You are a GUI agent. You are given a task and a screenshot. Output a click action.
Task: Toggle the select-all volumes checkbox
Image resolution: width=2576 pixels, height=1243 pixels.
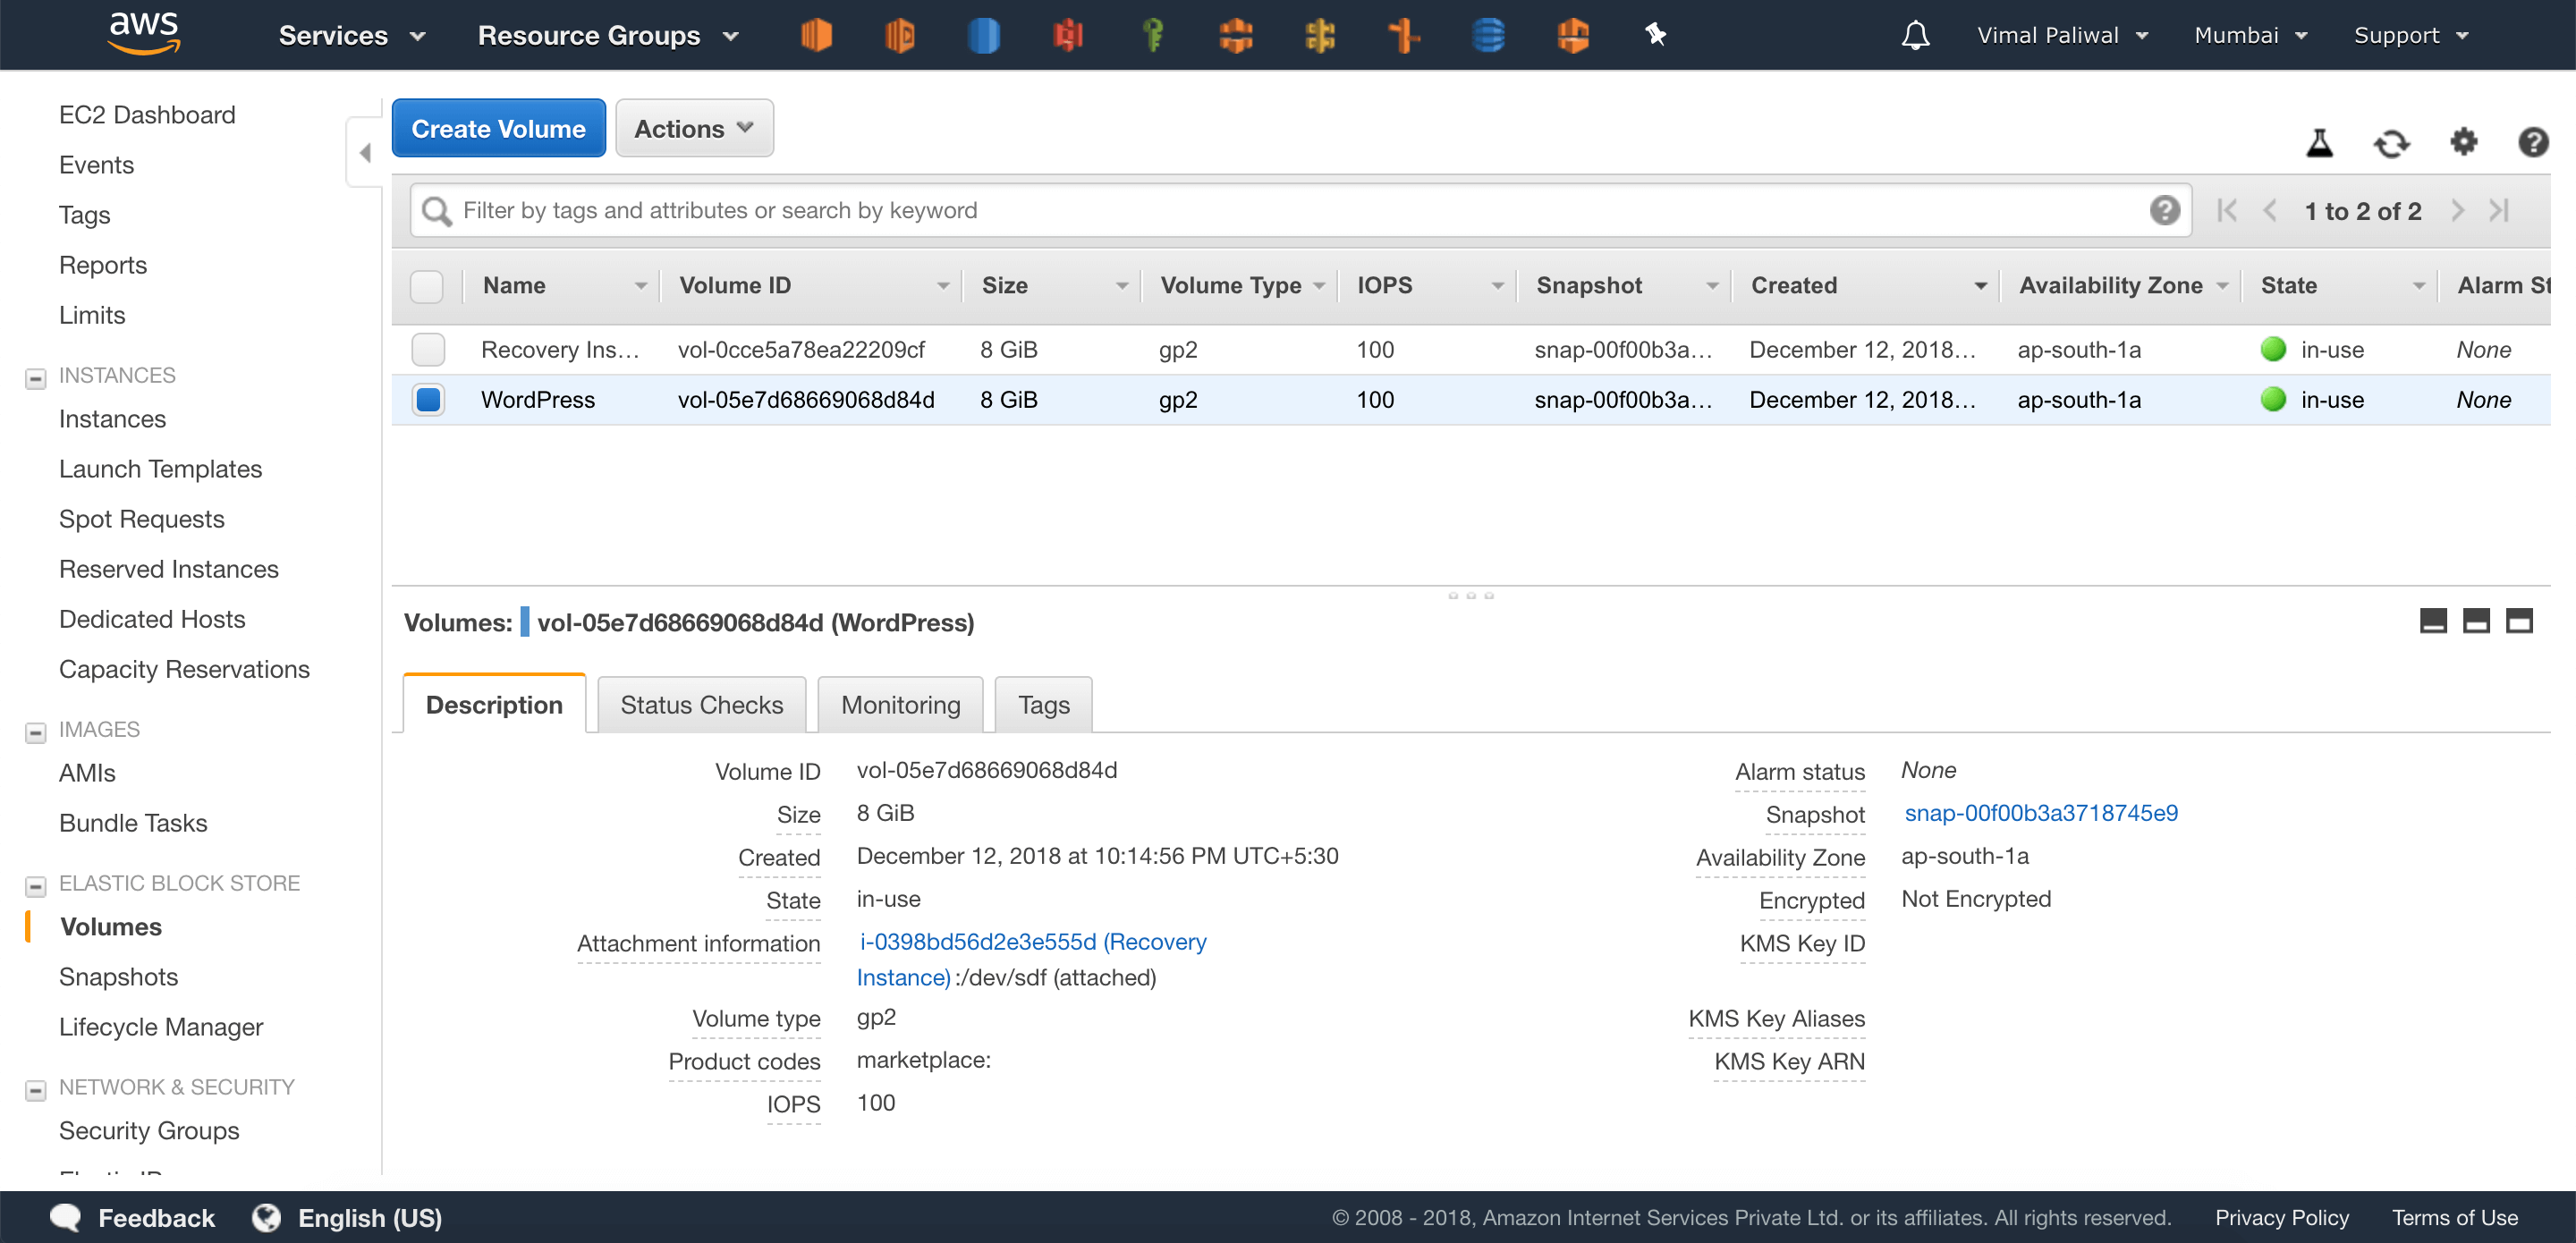click(x=427, y=286)
